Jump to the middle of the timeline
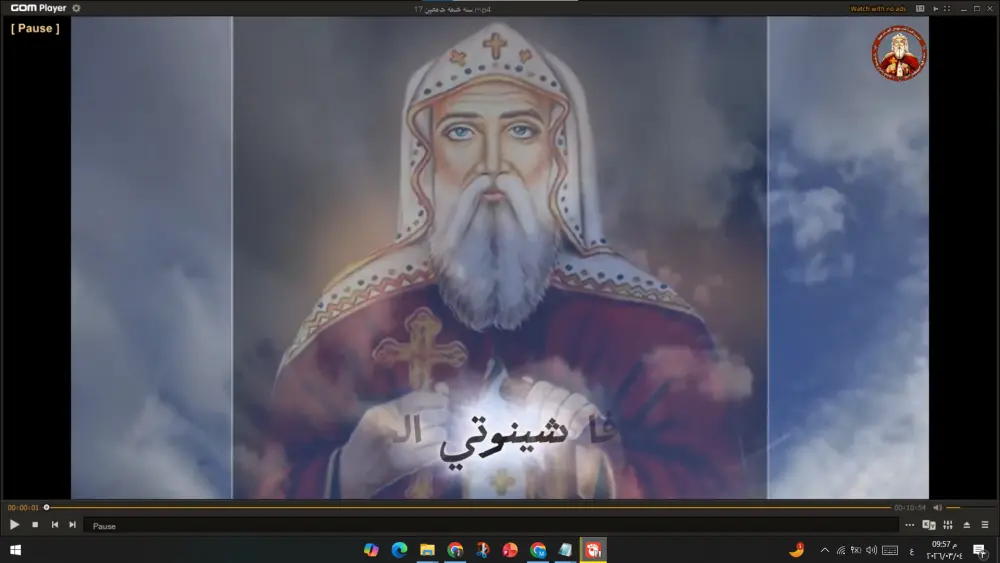The width and height of the screenshot is (1000, 563). coord(469,508)
